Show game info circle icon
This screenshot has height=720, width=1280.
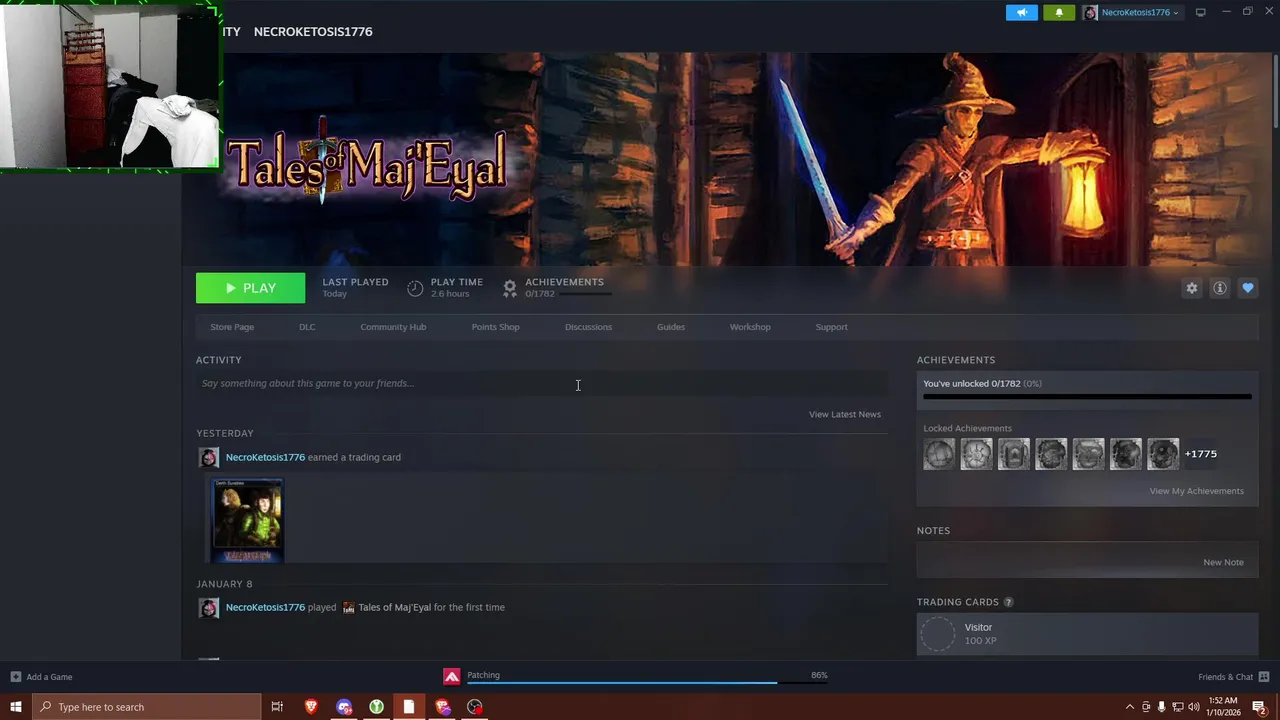1220,288
